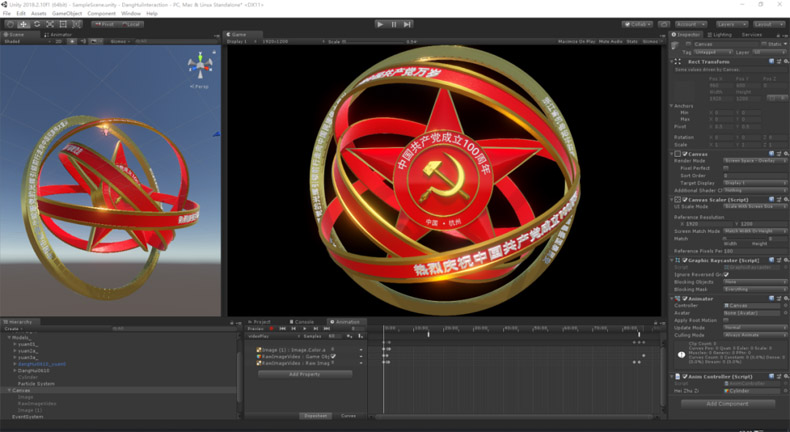Toggle the Local handle rotation button
The height and width of the screenshot is (432, 790).
click(x=131, y=24)
